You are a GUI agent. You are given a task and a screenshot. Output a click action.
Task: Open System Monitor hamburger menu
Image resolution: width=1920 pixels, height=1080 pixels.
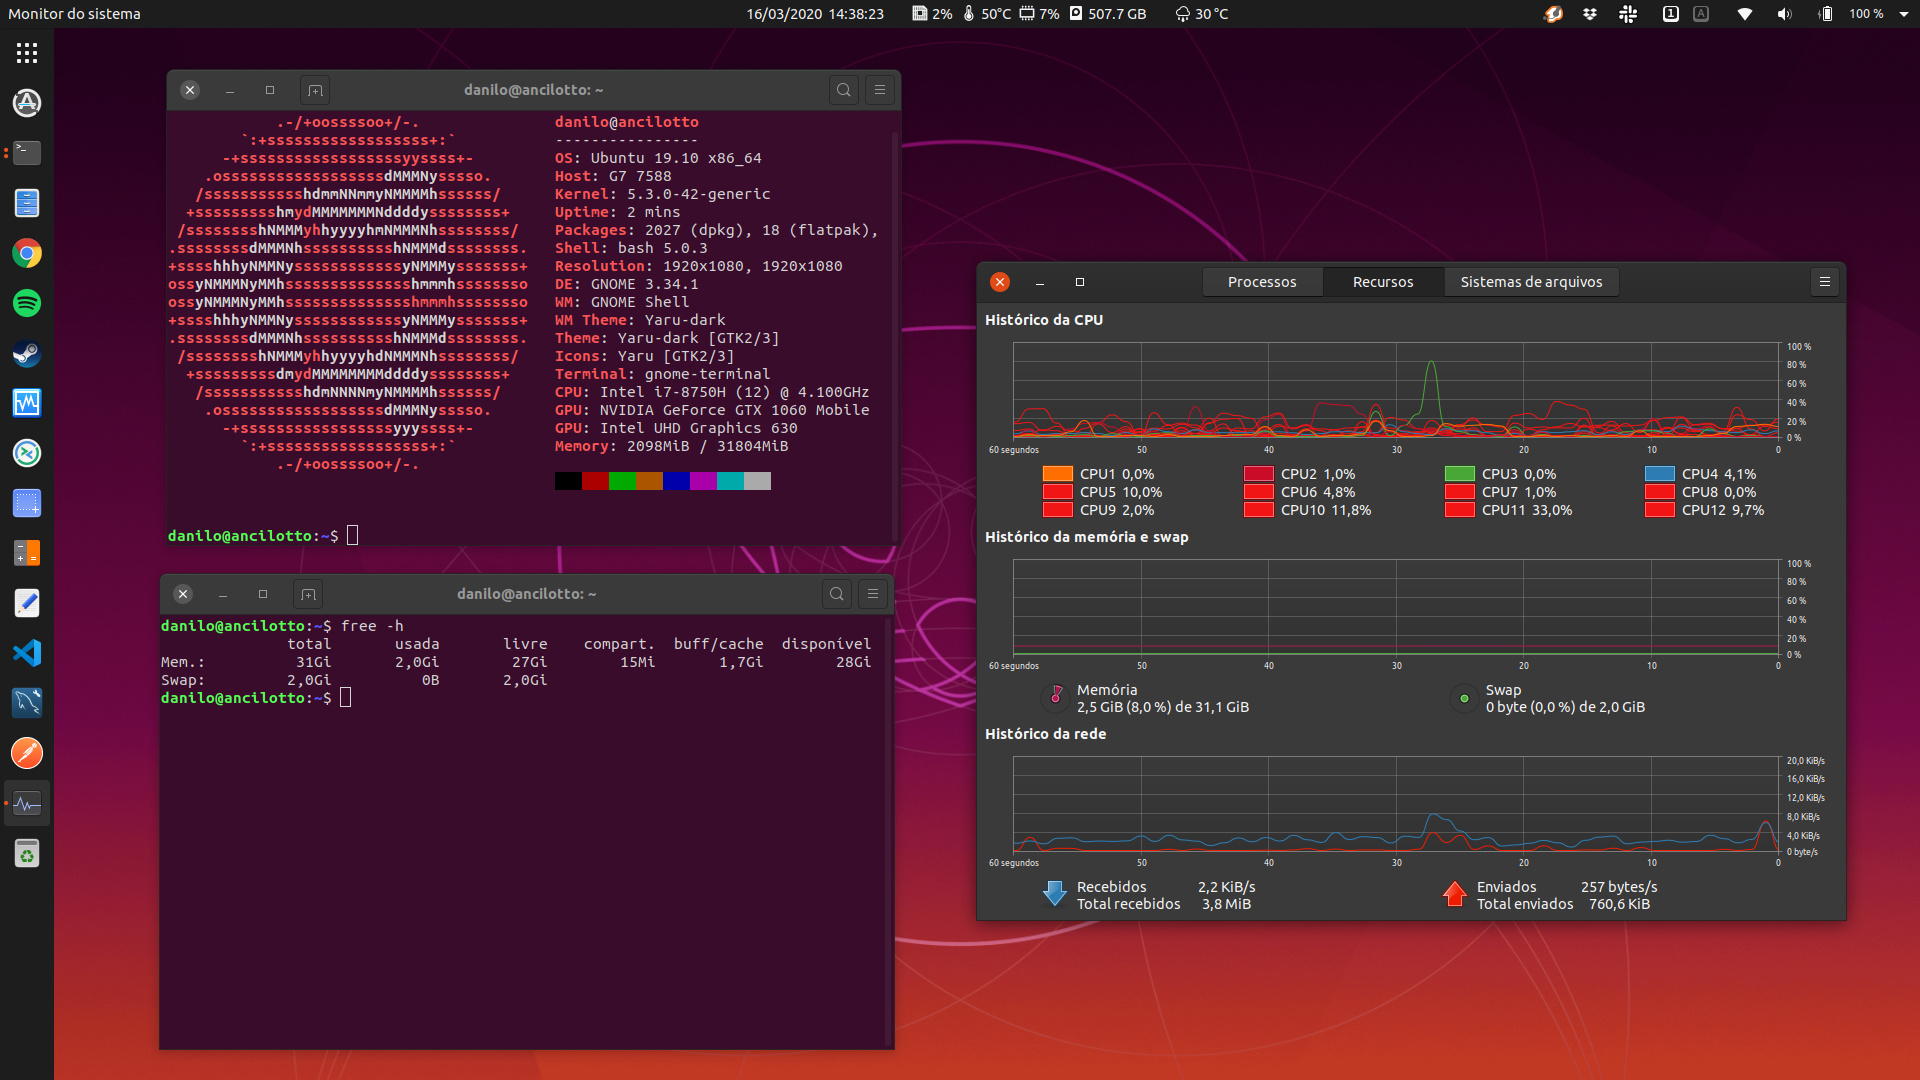(1825, 282)
